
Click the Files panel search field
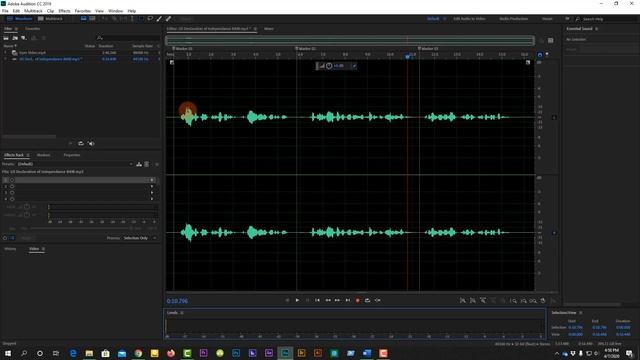127,38
